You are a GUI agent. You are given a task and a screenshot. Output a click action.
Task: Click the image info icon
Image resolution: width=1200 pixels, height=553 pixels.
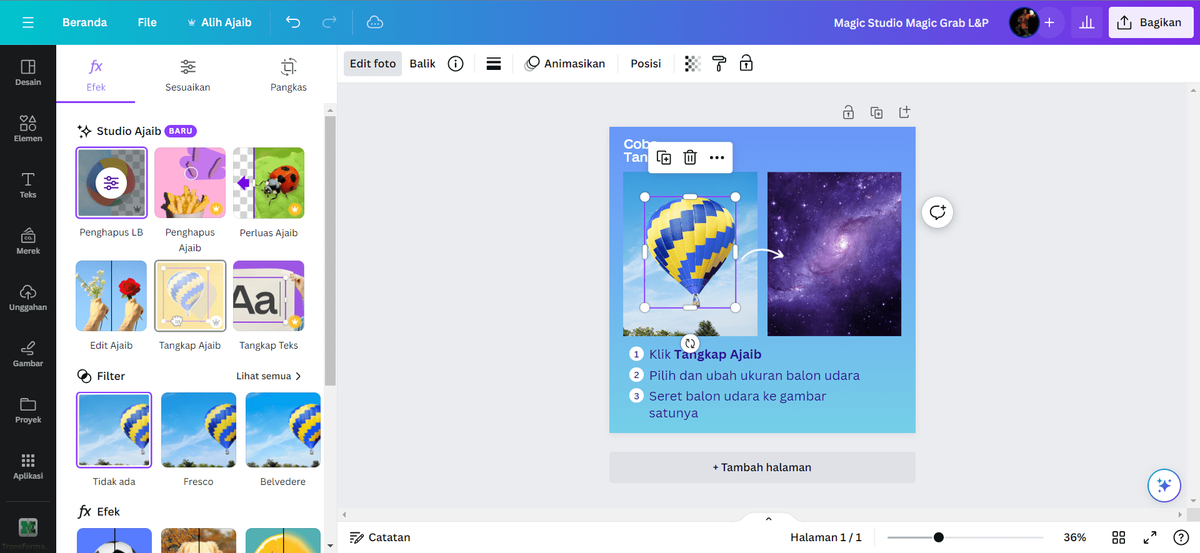pyautogui.click(x=455, y=63)
